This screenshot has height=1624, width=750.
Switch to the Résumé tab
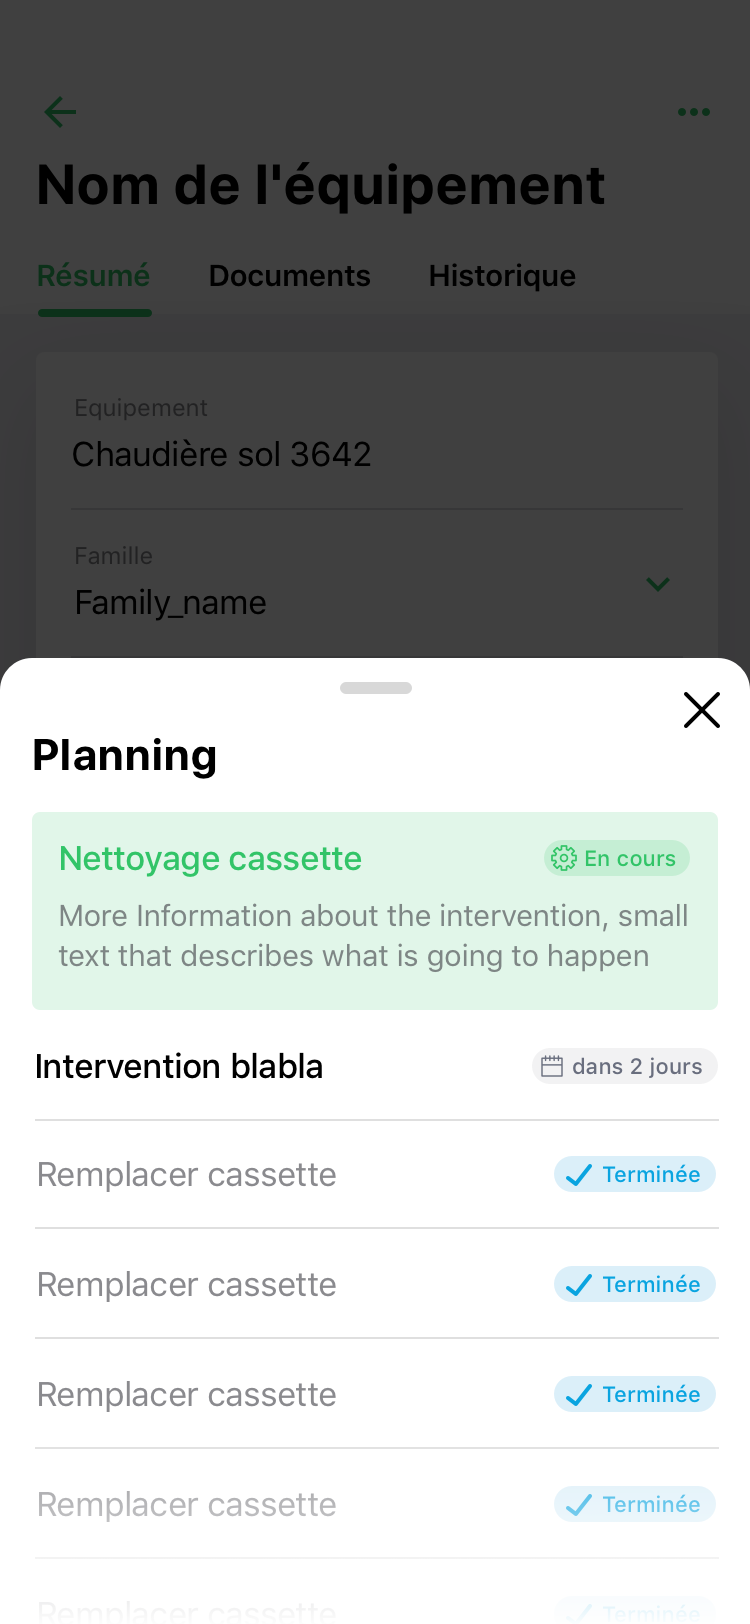[93, 276]
